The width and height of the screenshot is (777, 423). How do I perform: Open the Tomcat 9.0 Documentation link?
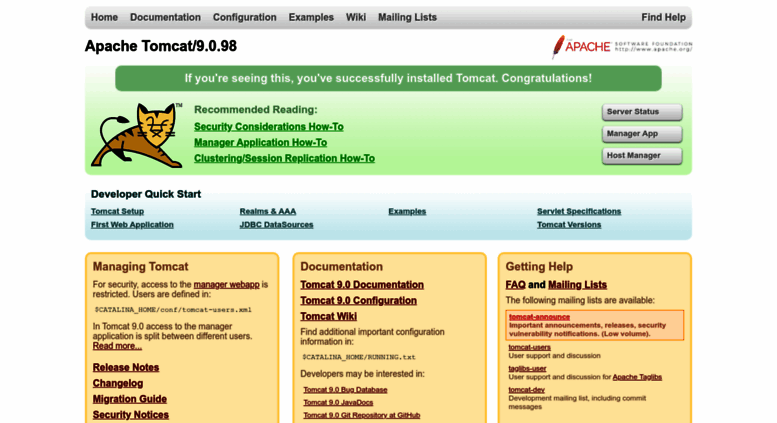click(x=361, y=285)
